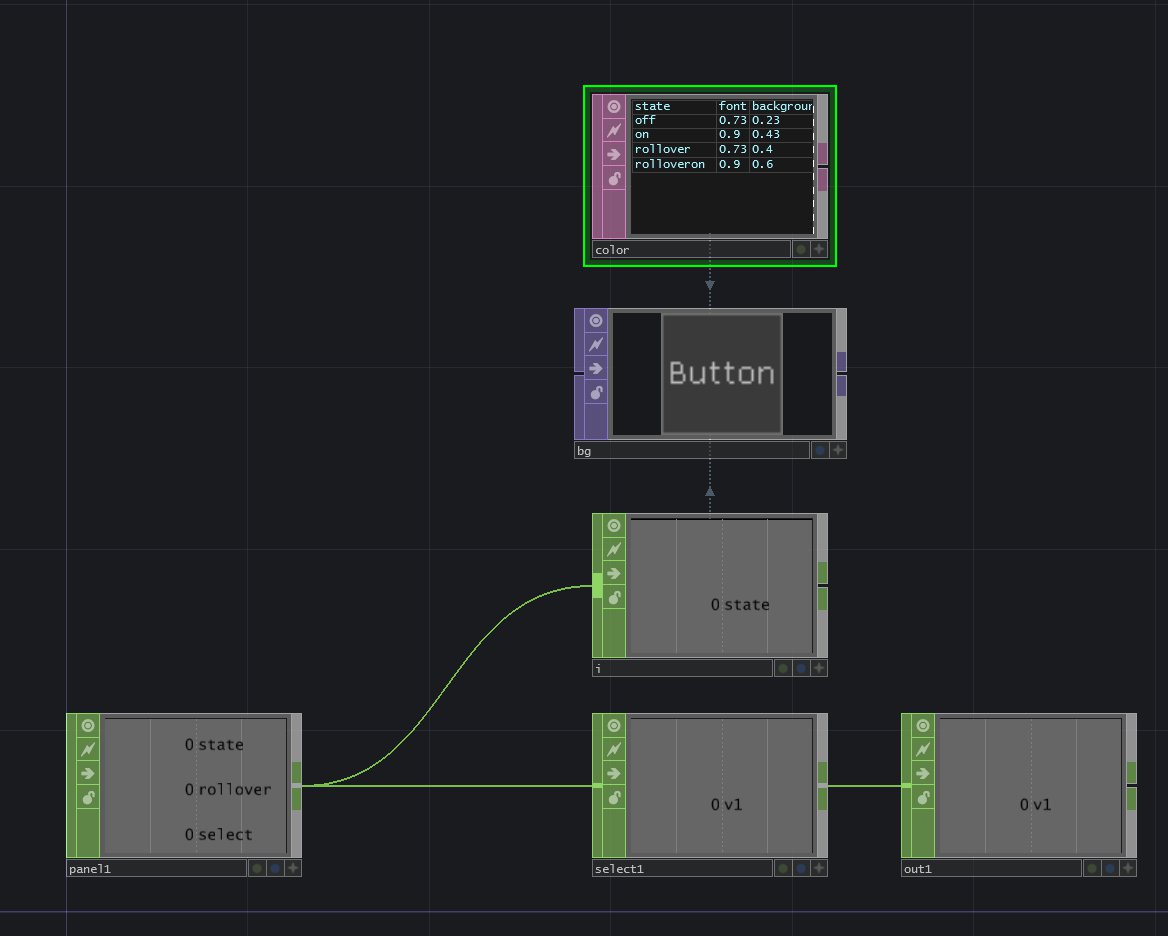Toggle the blue display flag on bg
This screenshot has width=1168, height=936.
[820, 450]
